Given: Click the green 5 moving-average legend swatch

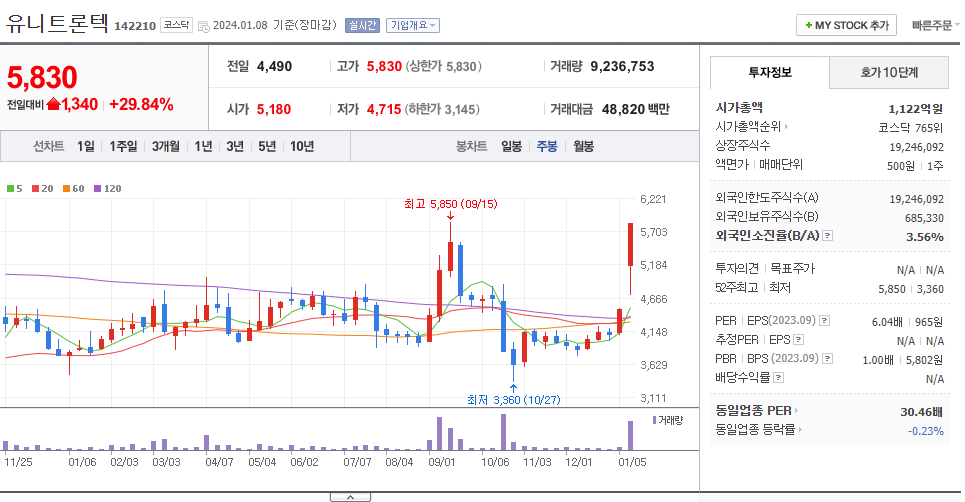Looking at the screenshot, I should point(10,189).
